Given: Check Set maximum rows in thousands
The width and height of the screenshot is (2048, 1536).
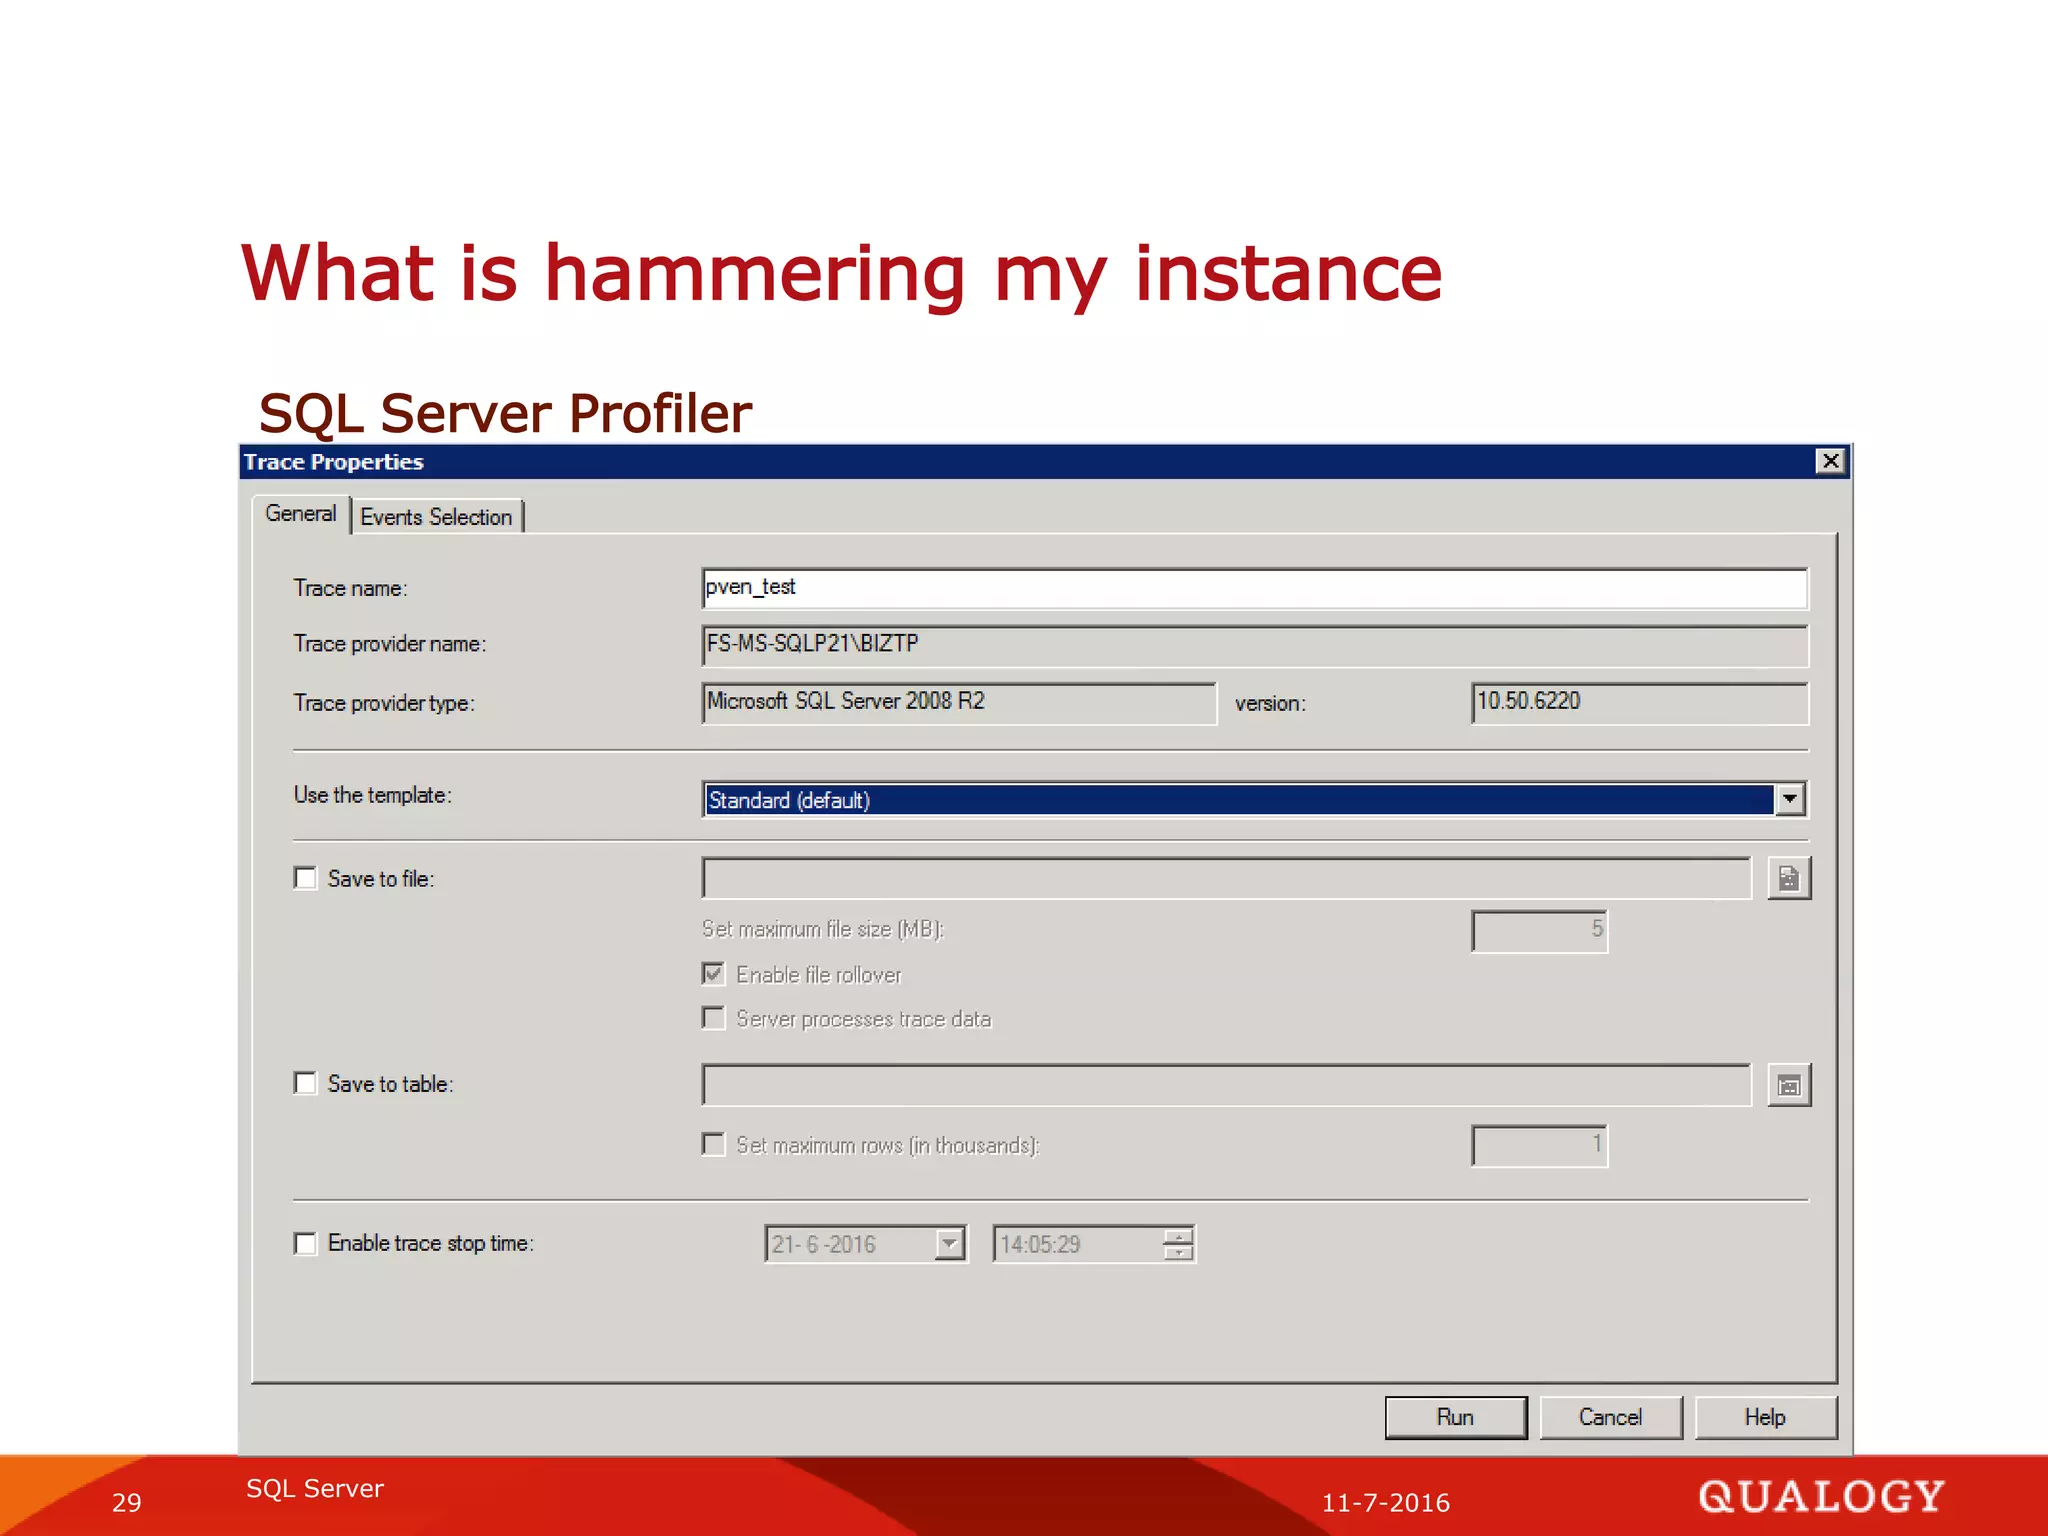Looking at the screenshot, I should 713,1144.
